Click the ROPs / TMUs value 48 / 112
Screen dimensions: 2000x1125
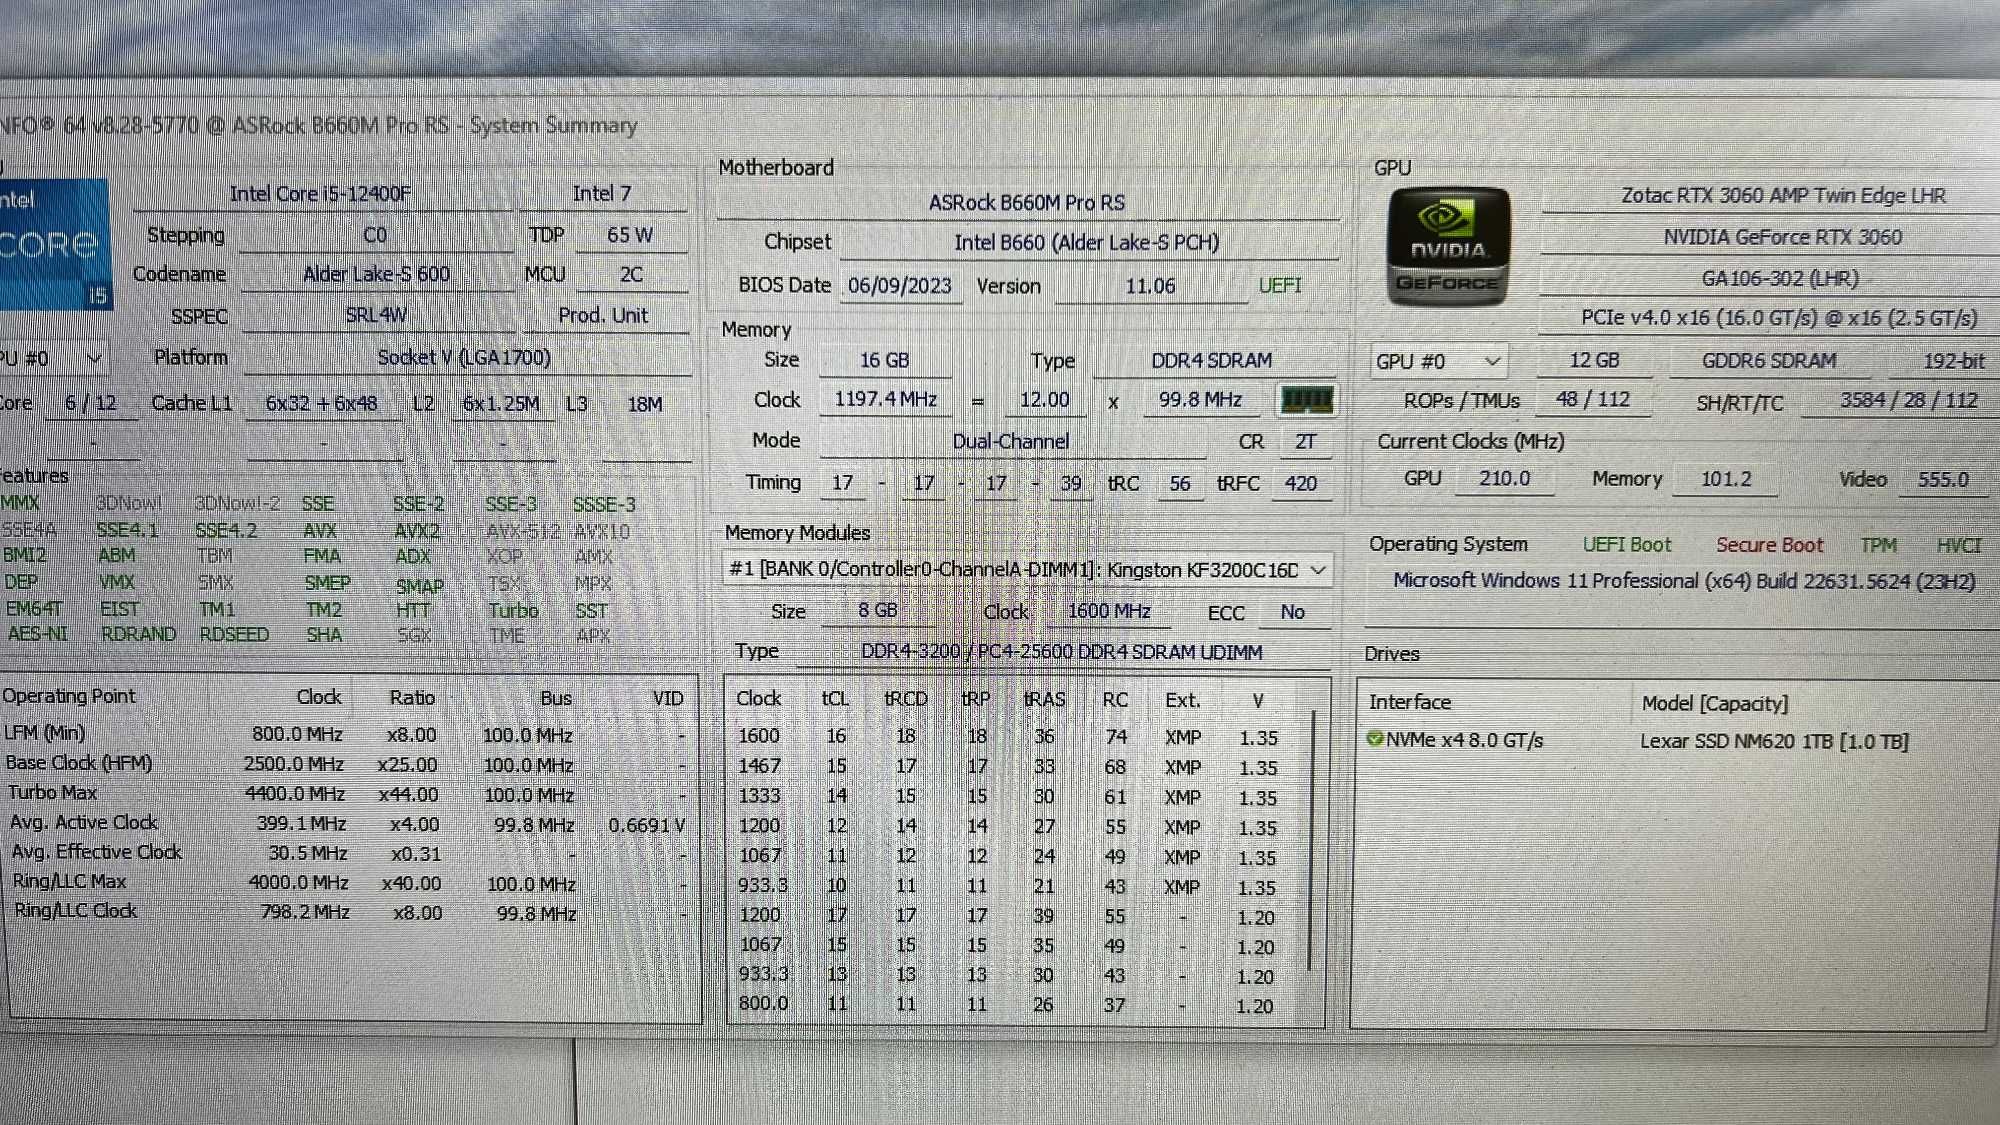1593,400
